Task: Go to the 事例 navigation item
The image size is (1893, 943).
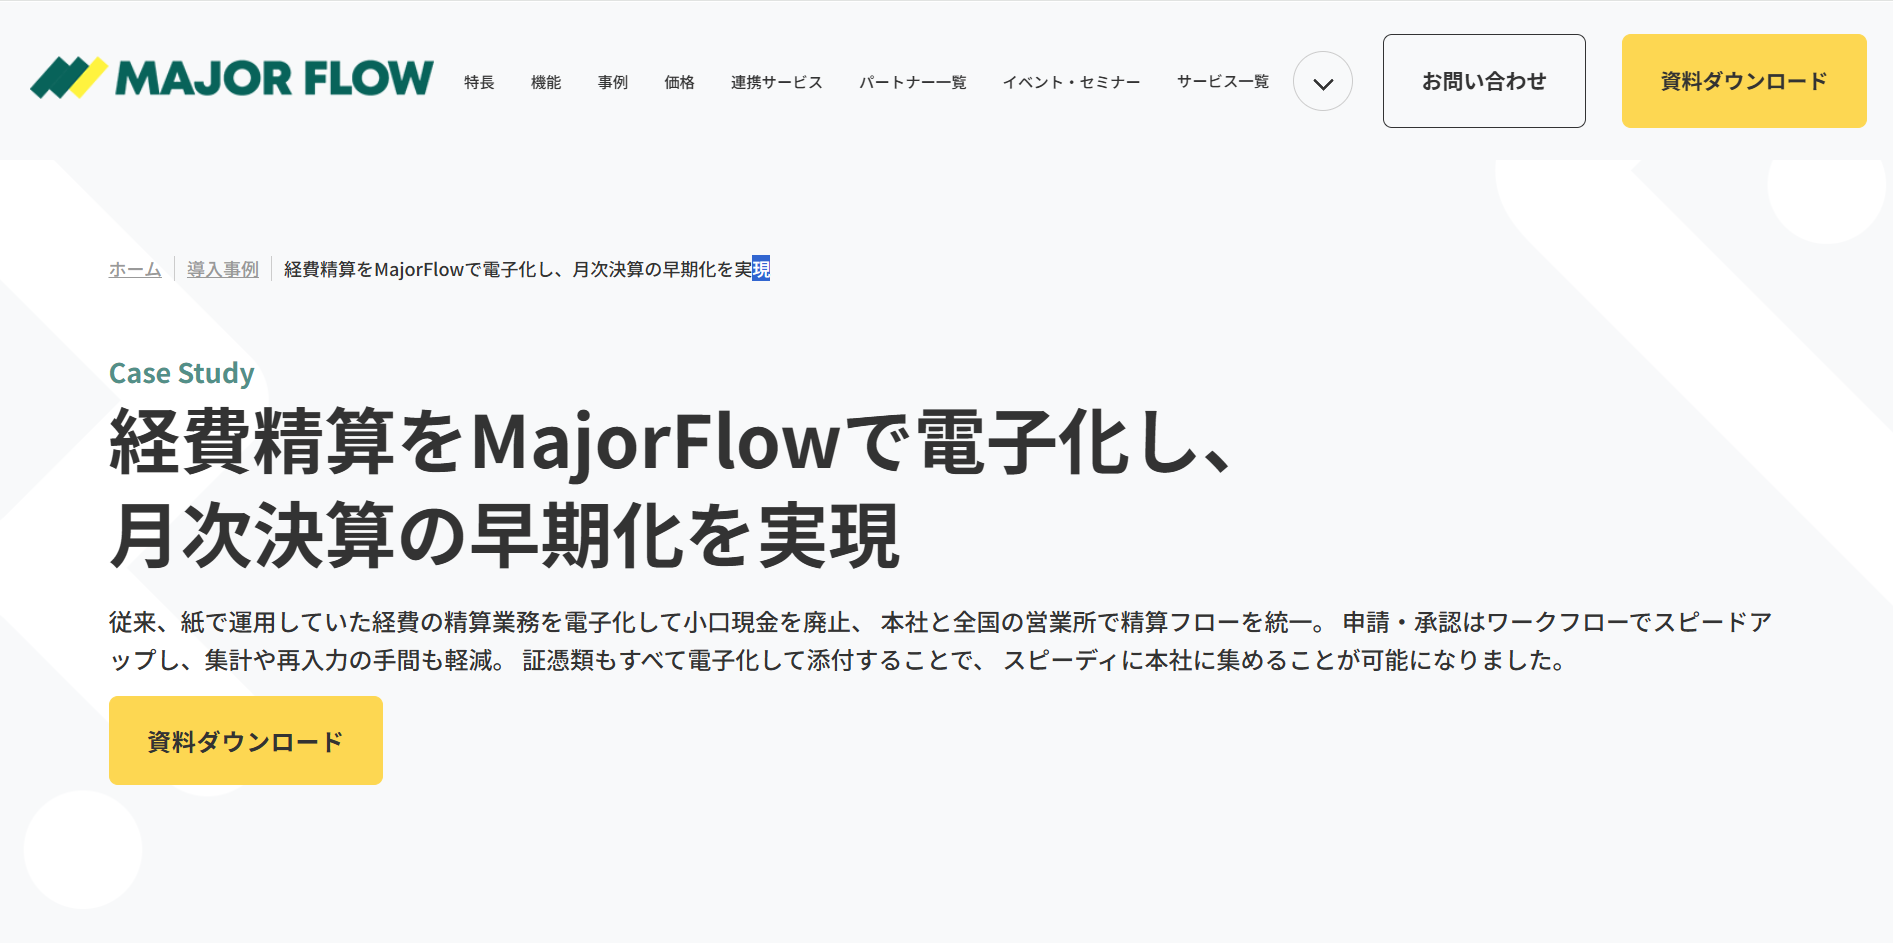Action: [x=612, y=82]
